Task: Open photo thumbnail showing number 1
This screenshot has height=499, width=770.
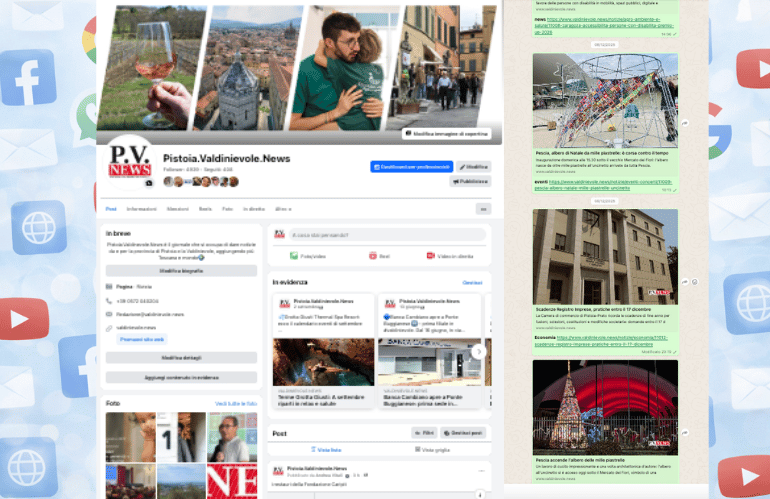Action: (x=181, y=437)
